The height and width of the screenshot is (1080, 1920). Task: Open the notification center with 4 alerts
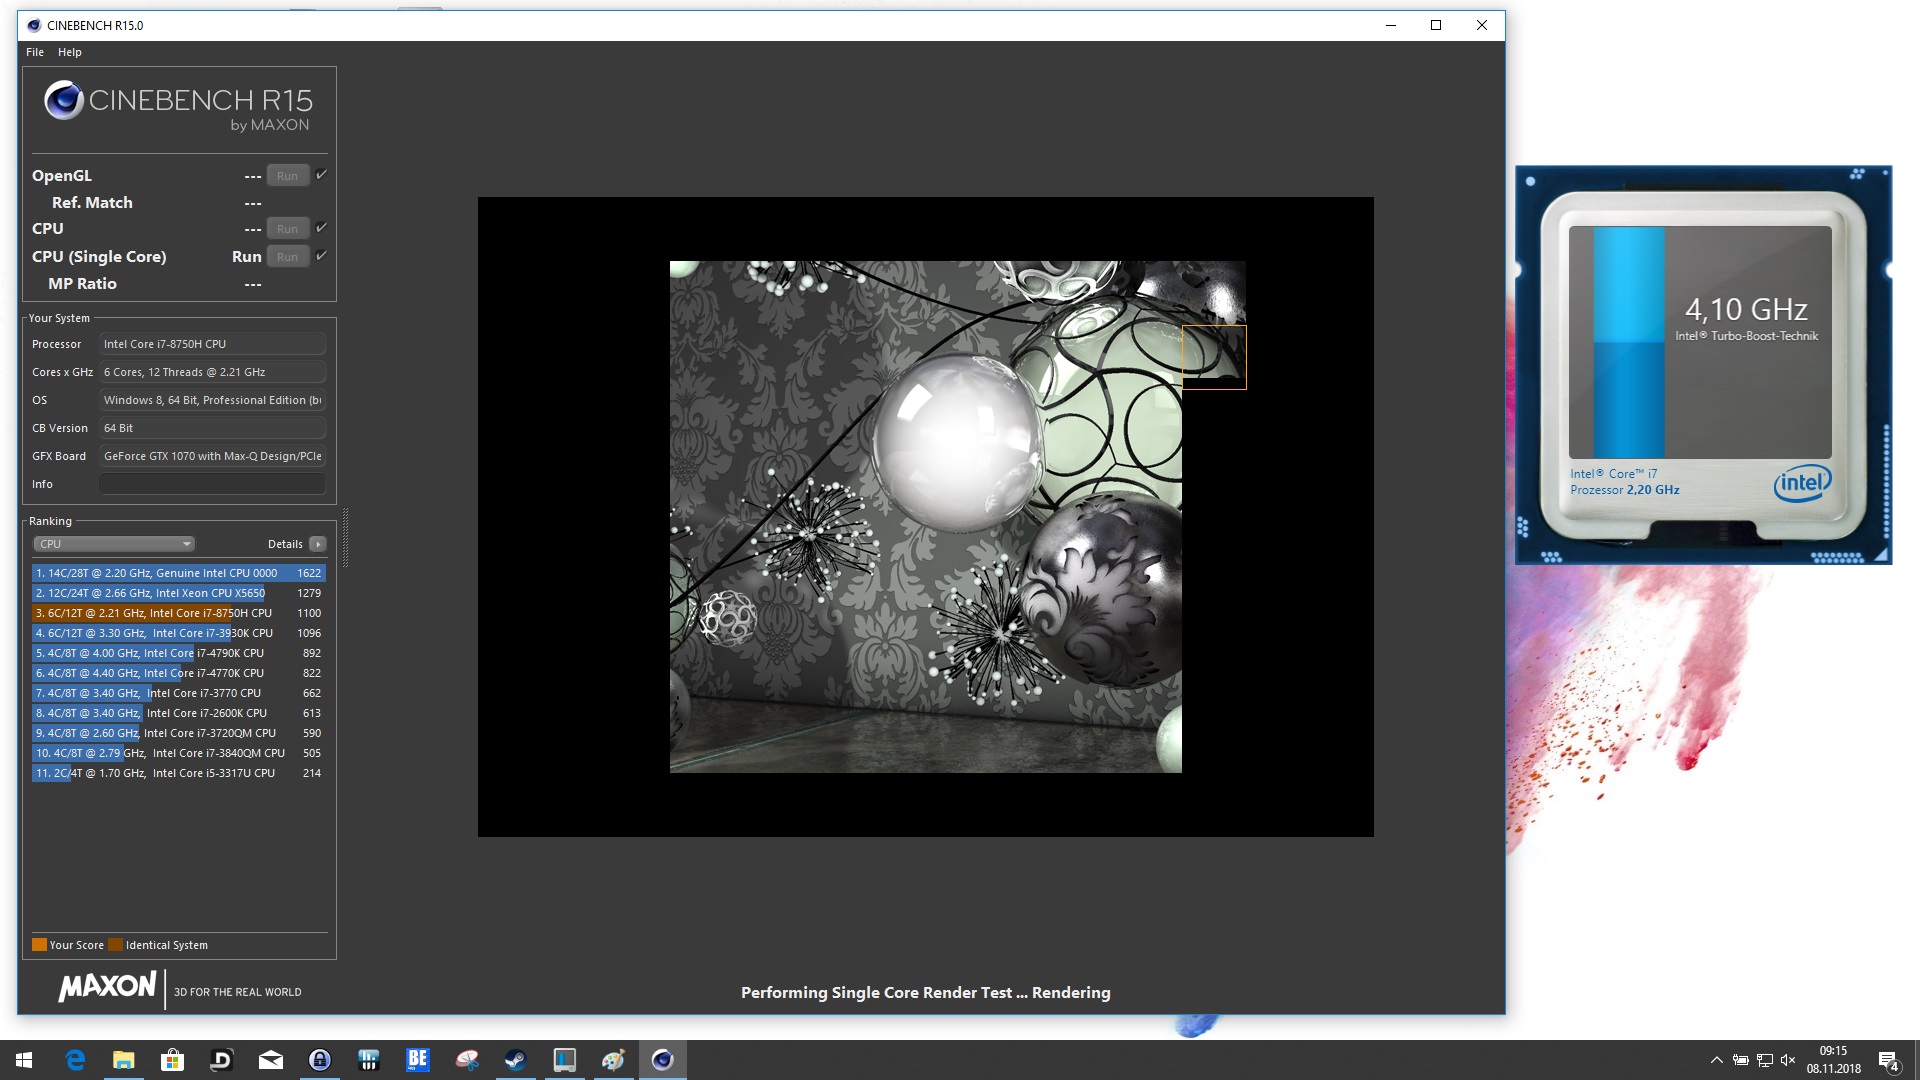tap(1888, 1061)
